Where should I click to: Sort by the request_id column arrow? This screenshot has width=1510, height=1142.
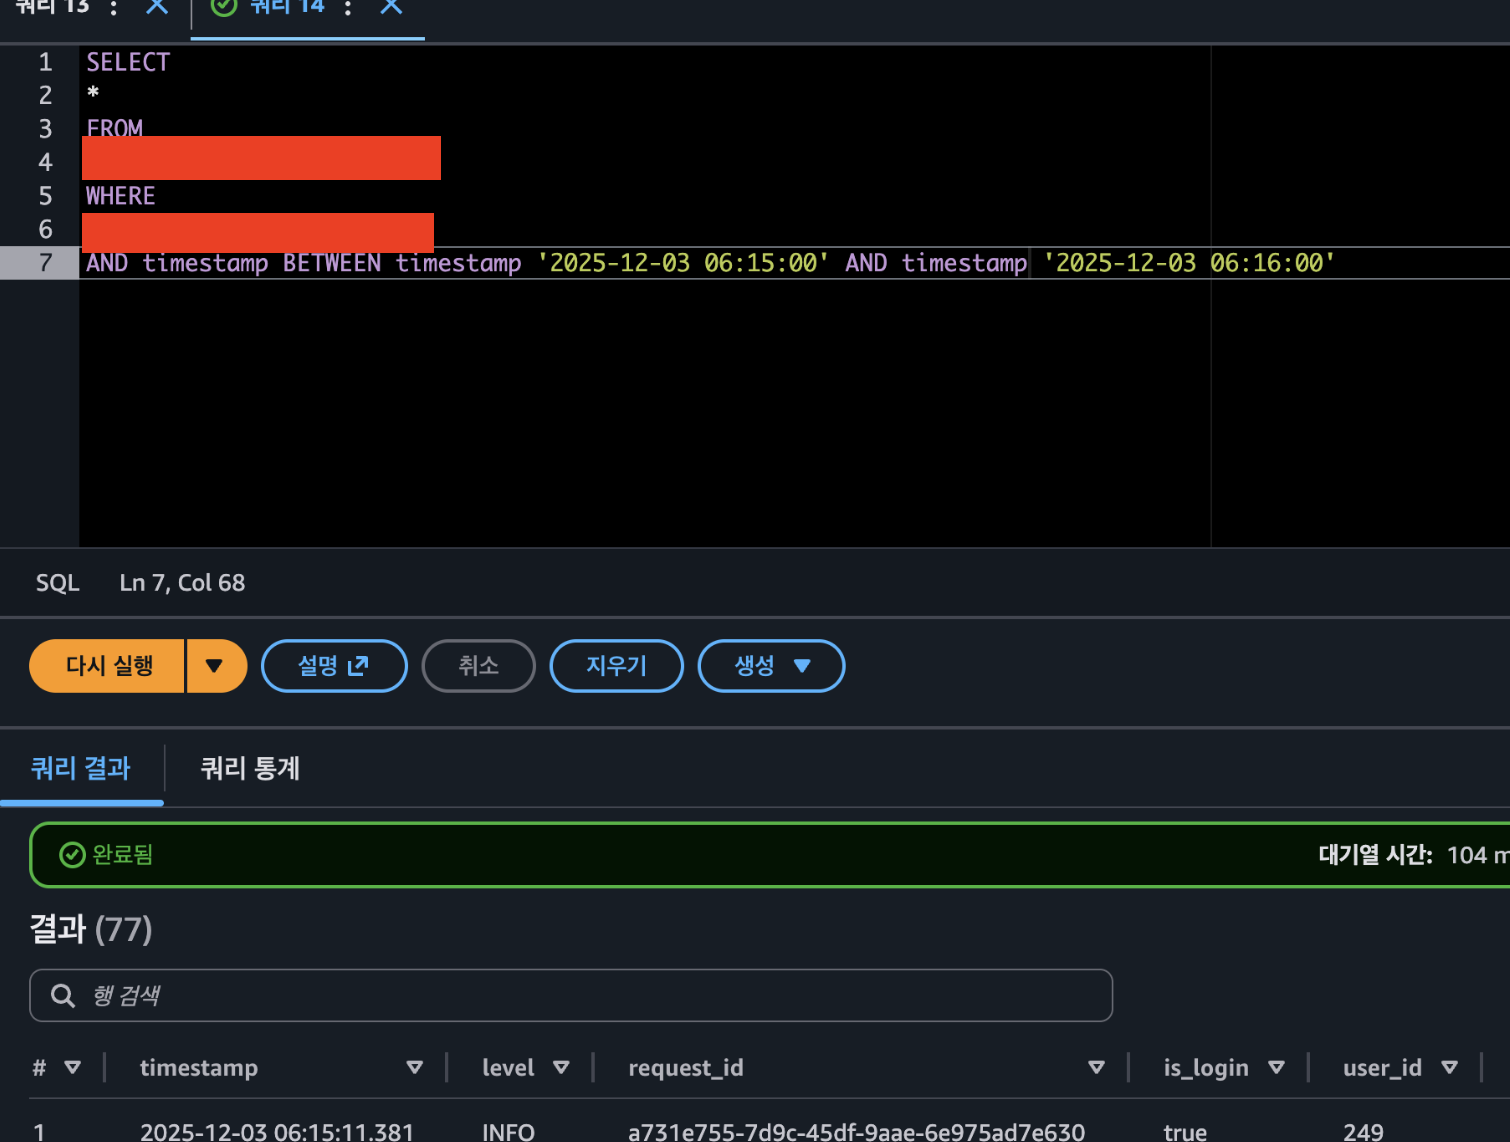1096,1068
